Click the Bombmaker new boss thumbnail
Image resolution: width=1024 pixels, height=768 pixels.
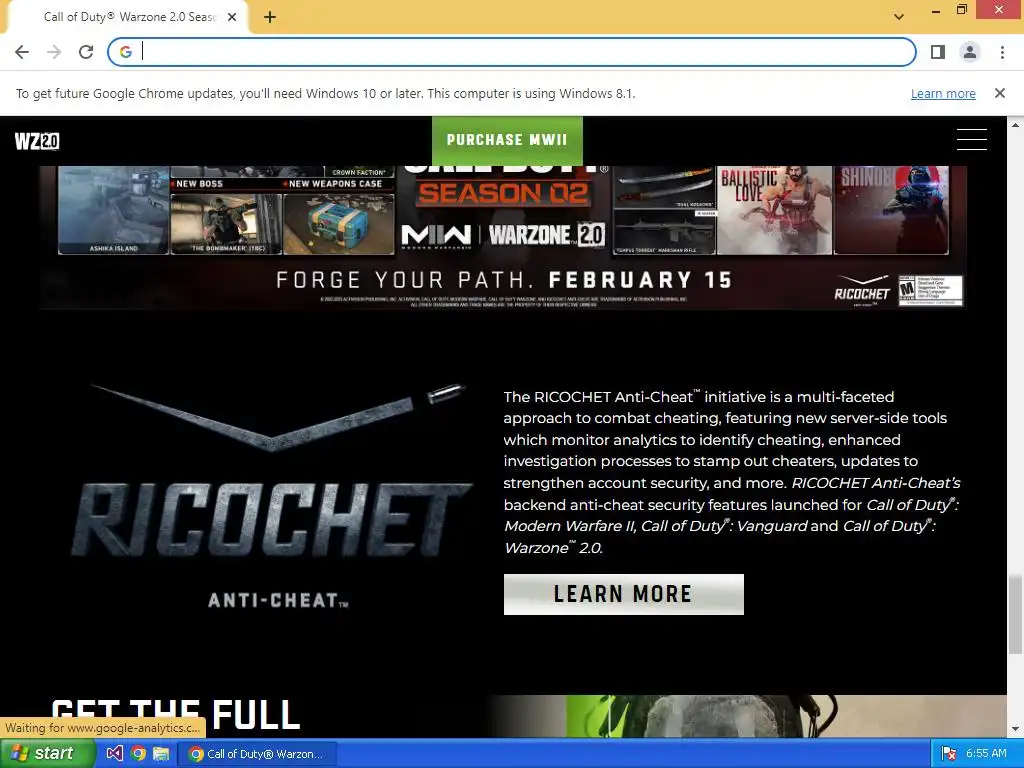click(226, 223)
